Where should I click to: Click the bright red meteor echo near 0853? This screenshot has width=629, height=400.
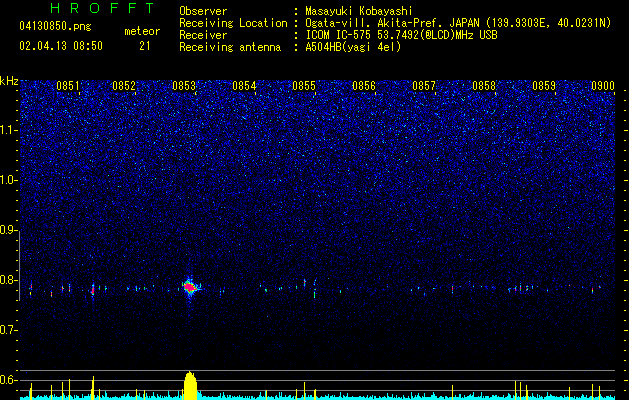(x=190, y=287)
